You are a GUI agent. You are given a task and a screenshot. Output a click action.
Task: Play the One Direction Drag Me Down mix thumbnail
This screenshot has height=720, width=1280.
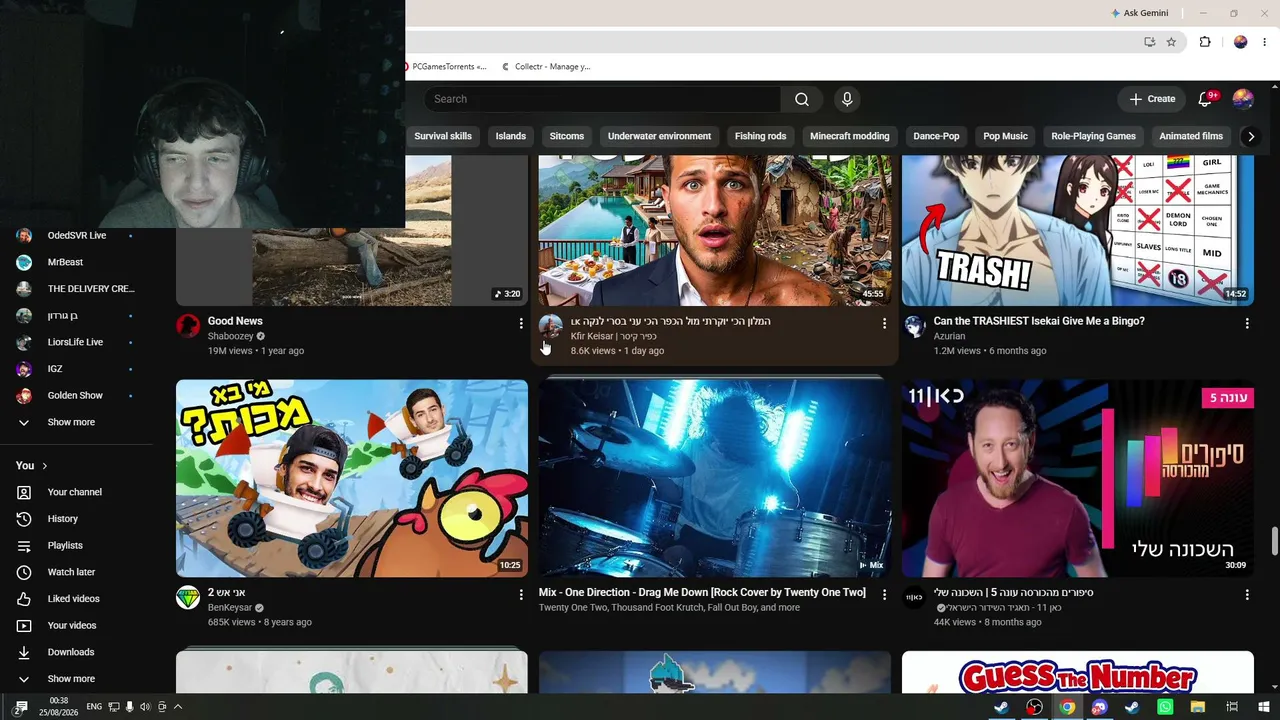[715, 478]
